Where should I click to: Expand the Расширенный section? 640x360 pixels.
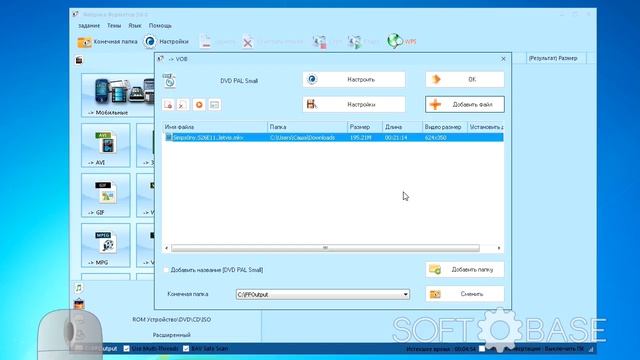[x=171, y=335]
